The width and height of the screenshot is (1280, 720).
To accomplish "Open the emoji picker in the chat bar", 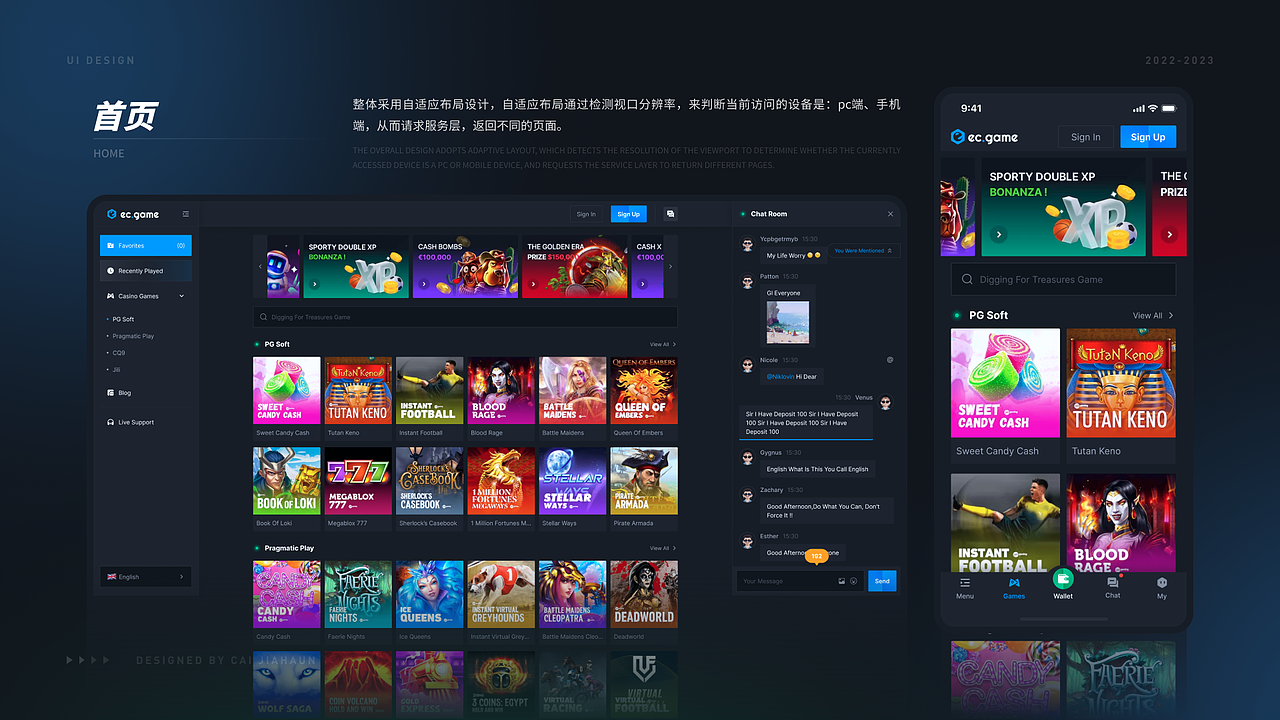I will [854, 580].
